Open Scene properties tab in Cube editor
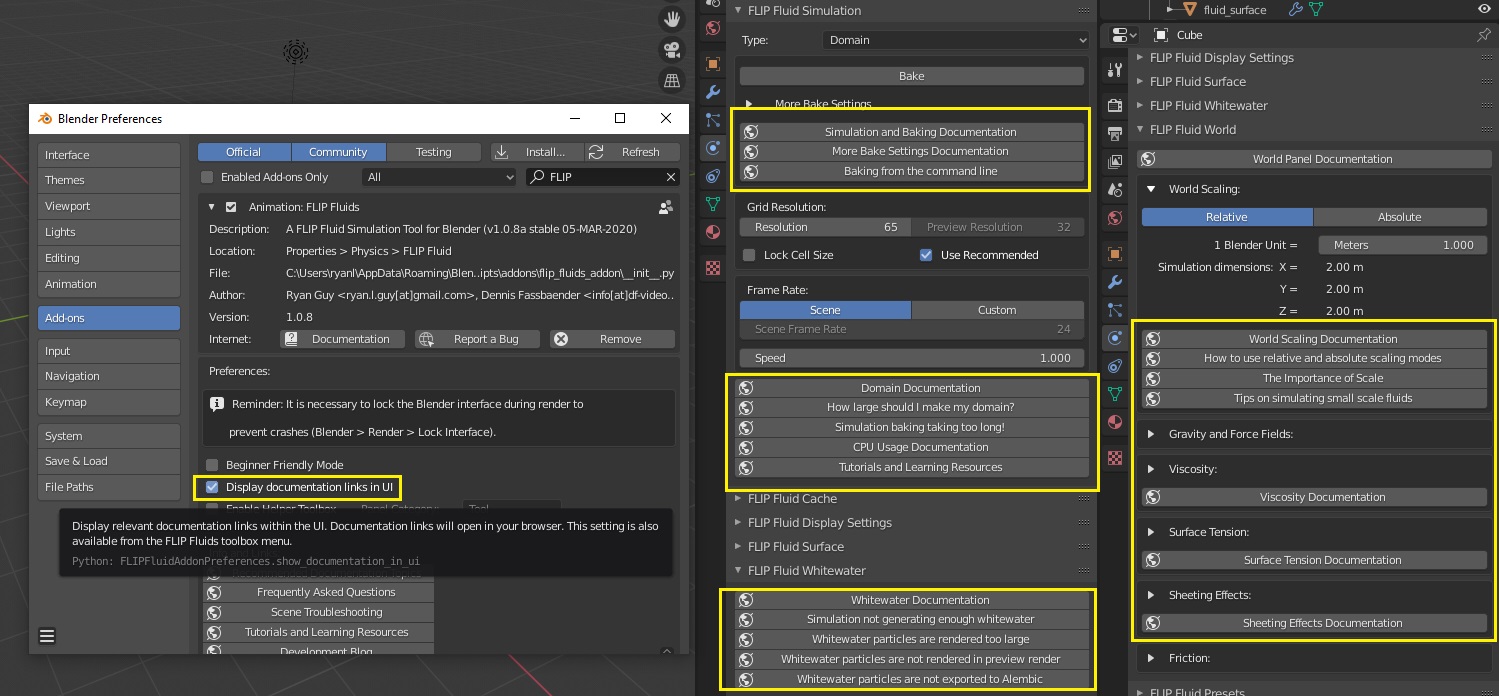1499x696 pixels. [1114, 190]
